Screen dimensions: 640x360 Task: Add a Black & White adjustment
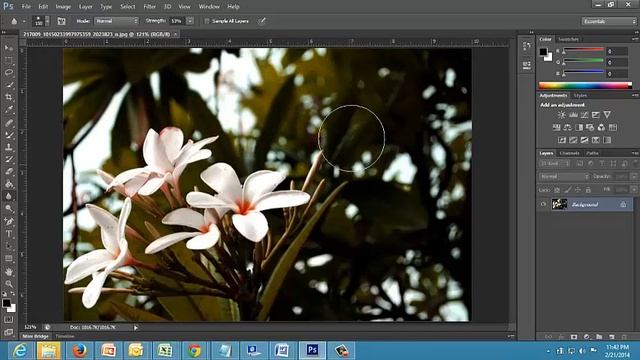pos(579,127)
